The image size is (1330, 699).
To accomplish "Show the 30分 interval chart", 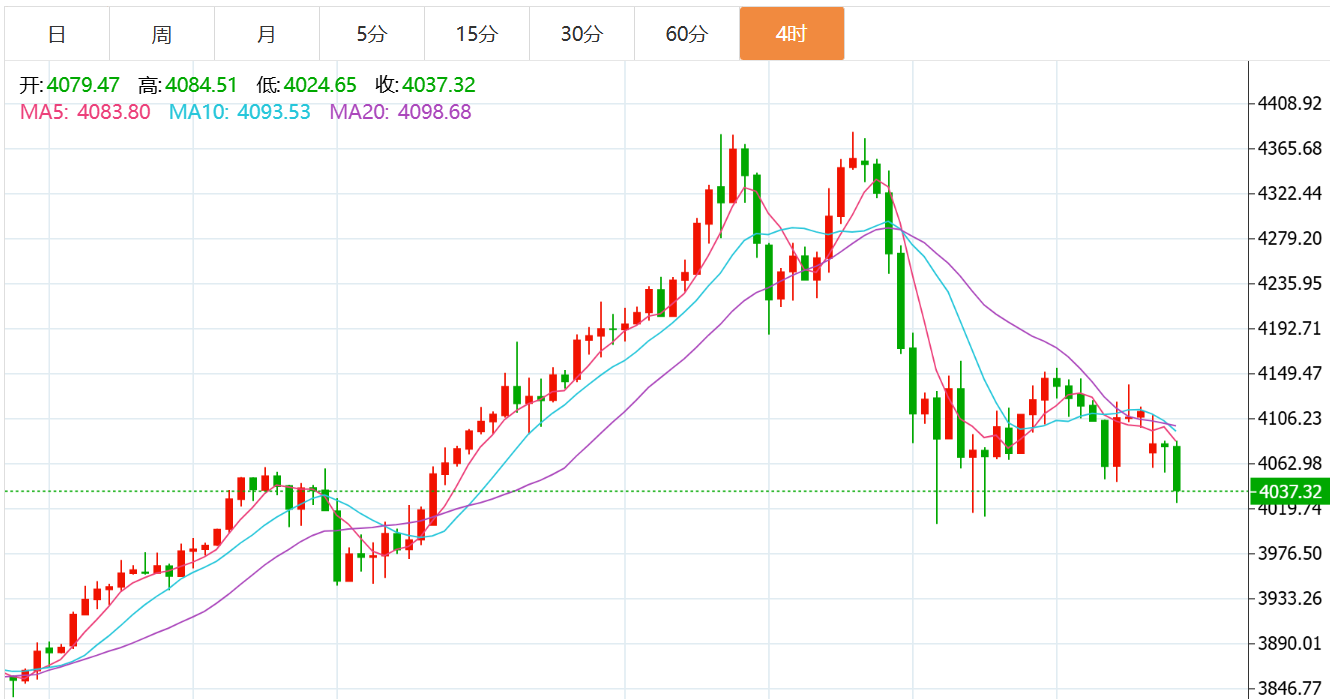I will pos(581,34).
